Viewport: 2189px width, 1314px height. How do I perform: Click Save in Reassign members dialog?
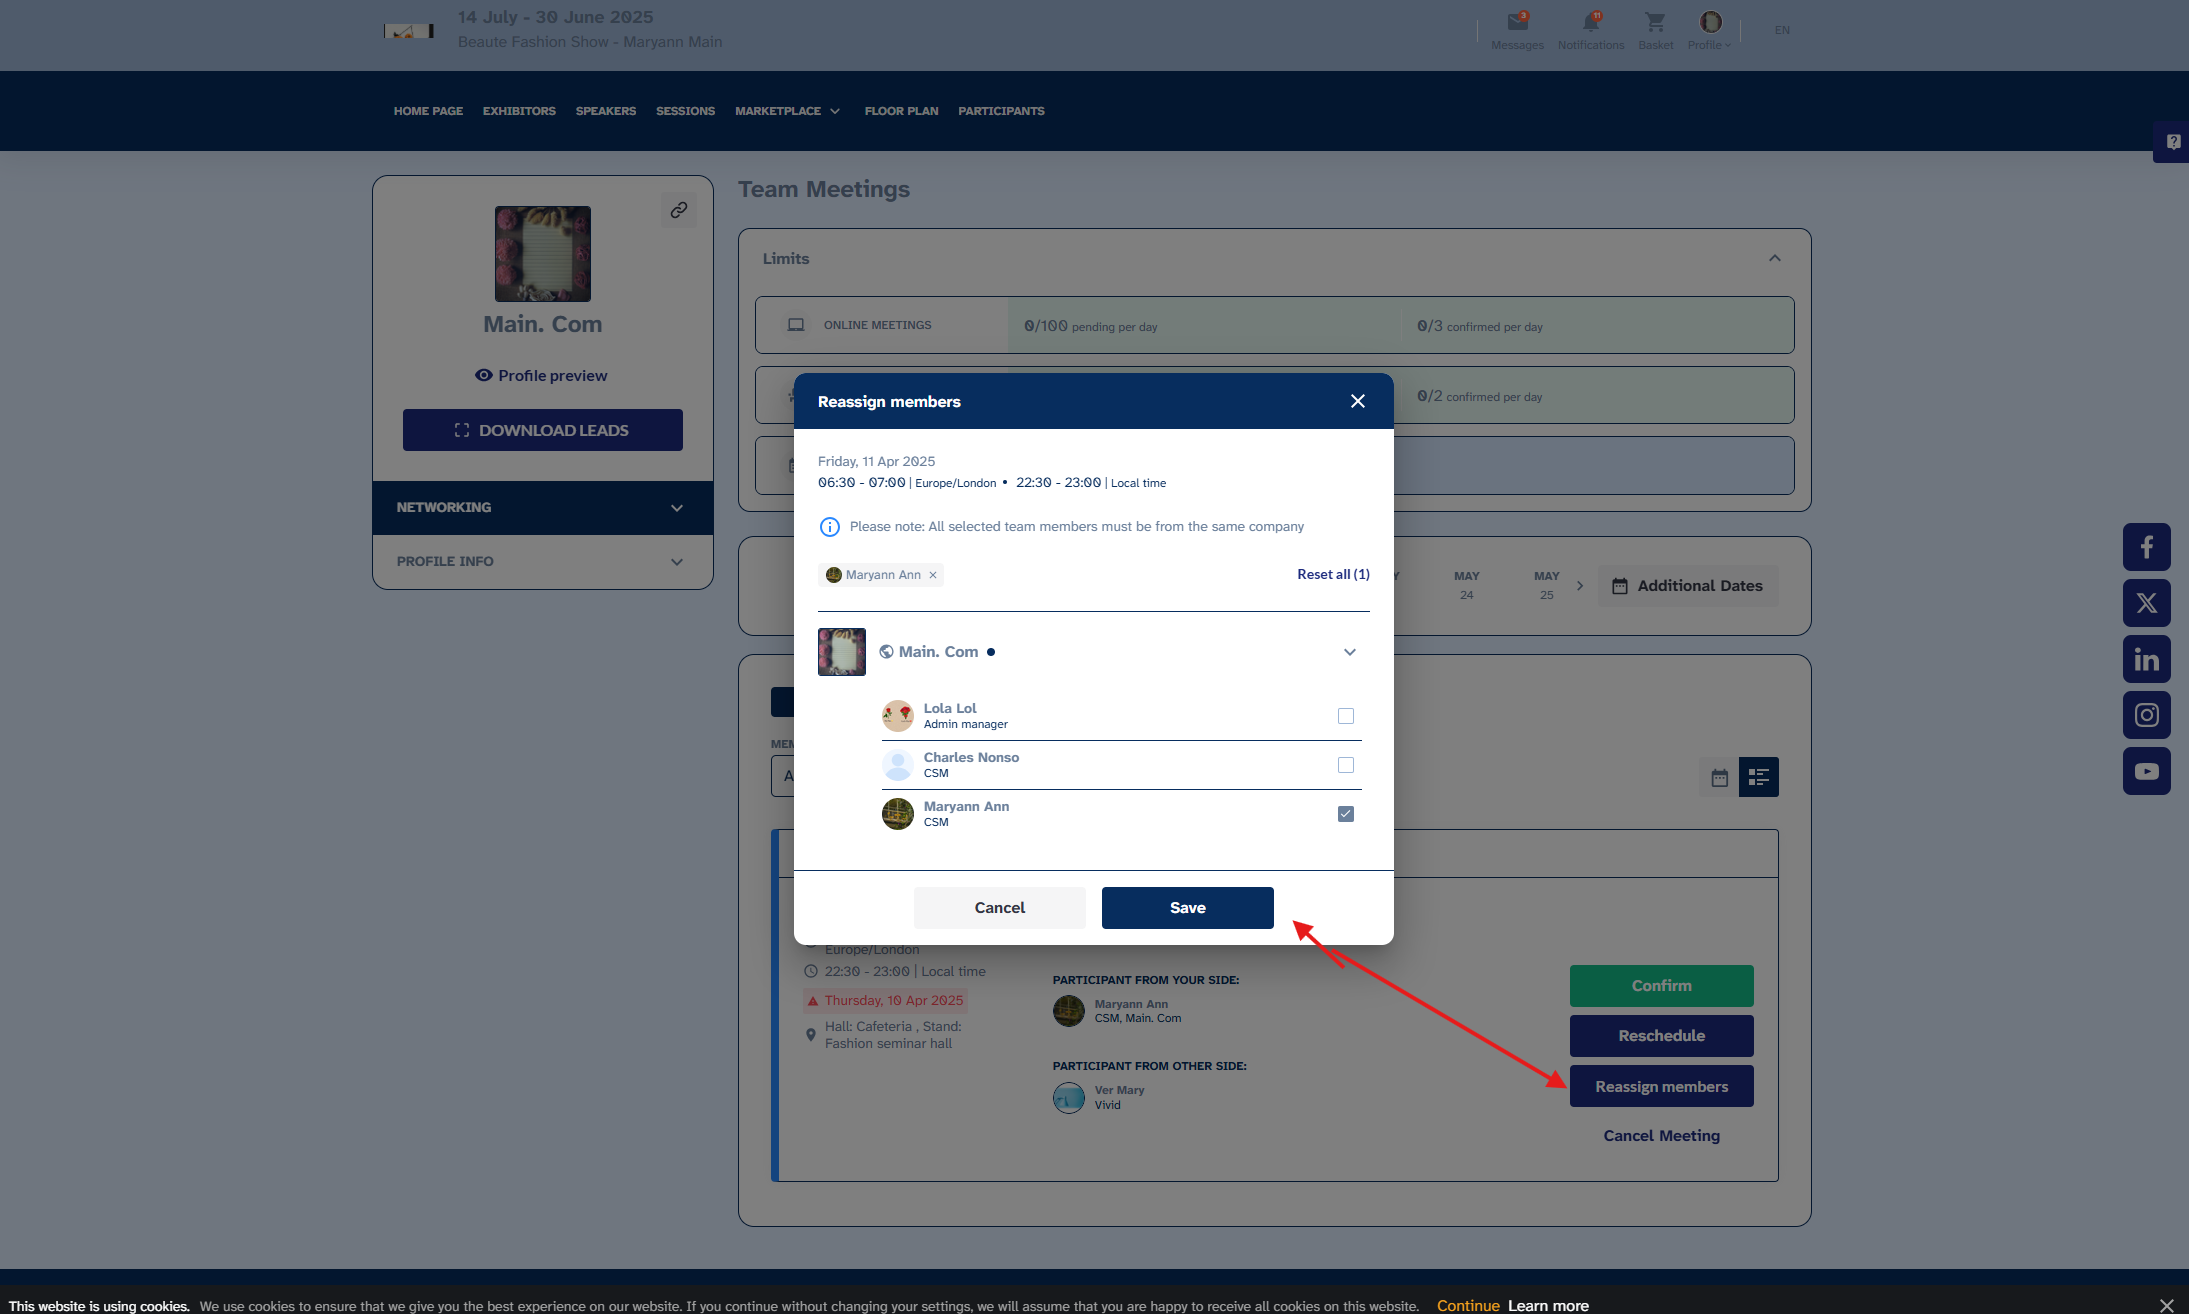tap(1187, 908)
